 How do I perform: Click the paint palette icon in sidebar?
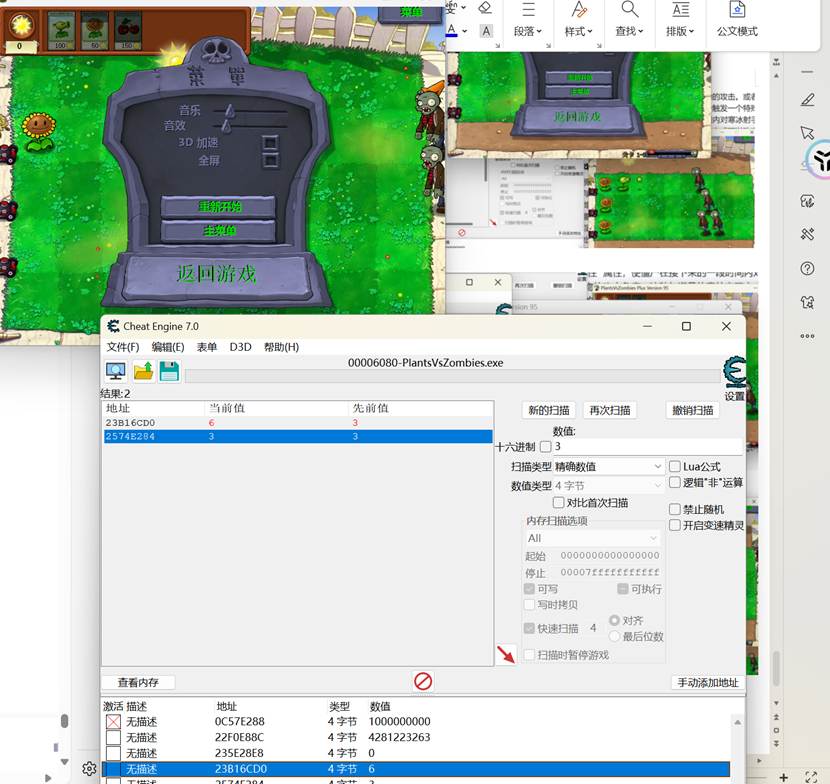coord(807,201)
